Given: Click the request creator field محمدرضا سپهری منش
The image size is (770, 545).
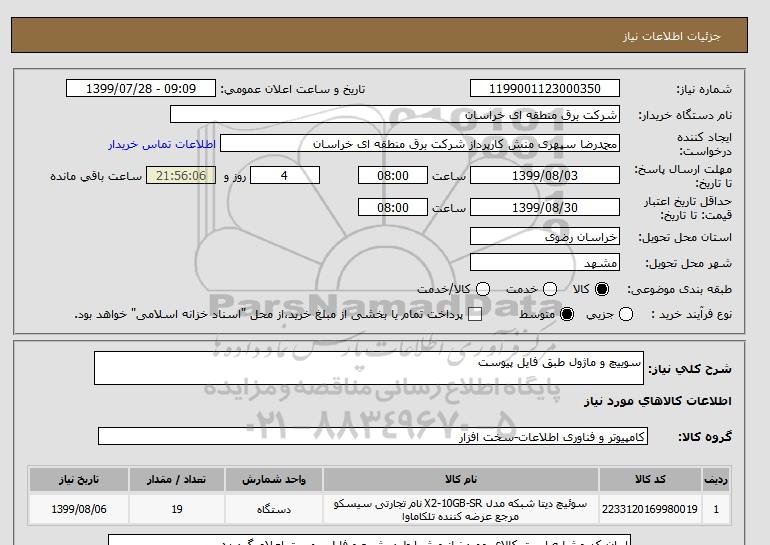Looking at the screenshot, I should click(420, 144).
